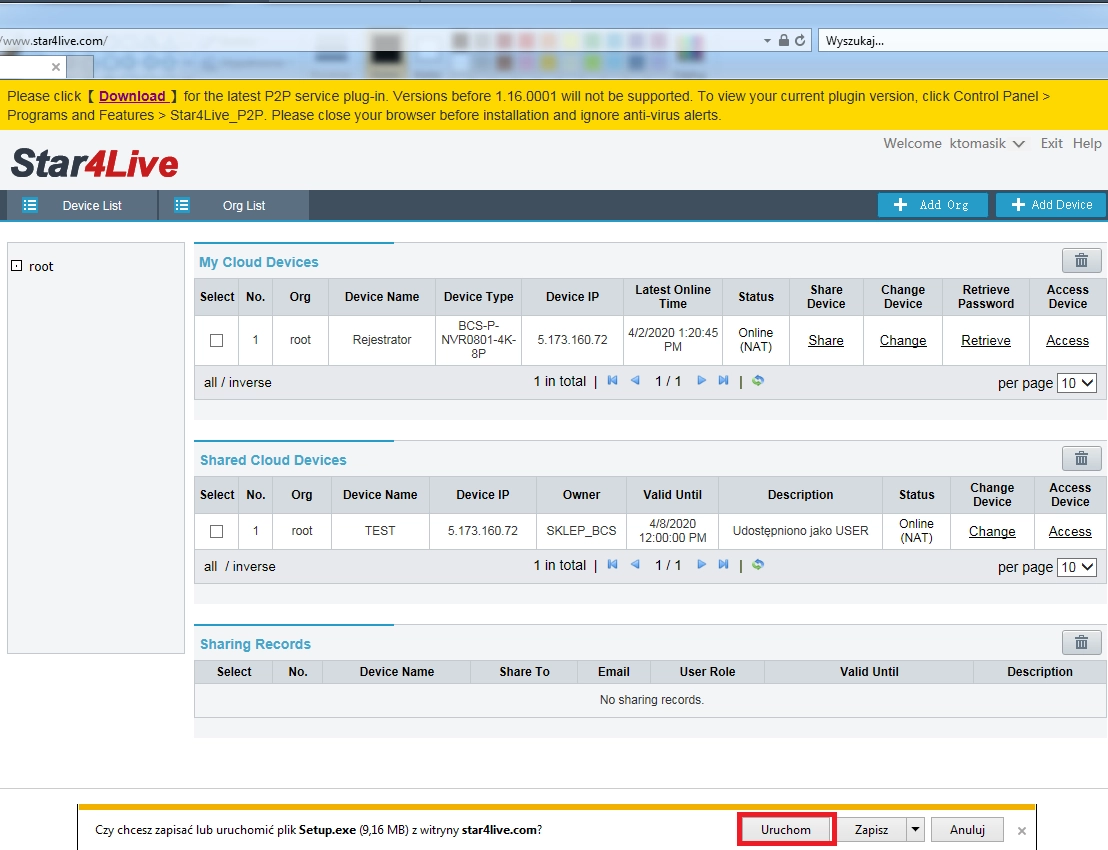Go to first page in Shared Cloud Devices
Screen dimensions: 1108x850
pyautogui.click(x=613, y=565)
